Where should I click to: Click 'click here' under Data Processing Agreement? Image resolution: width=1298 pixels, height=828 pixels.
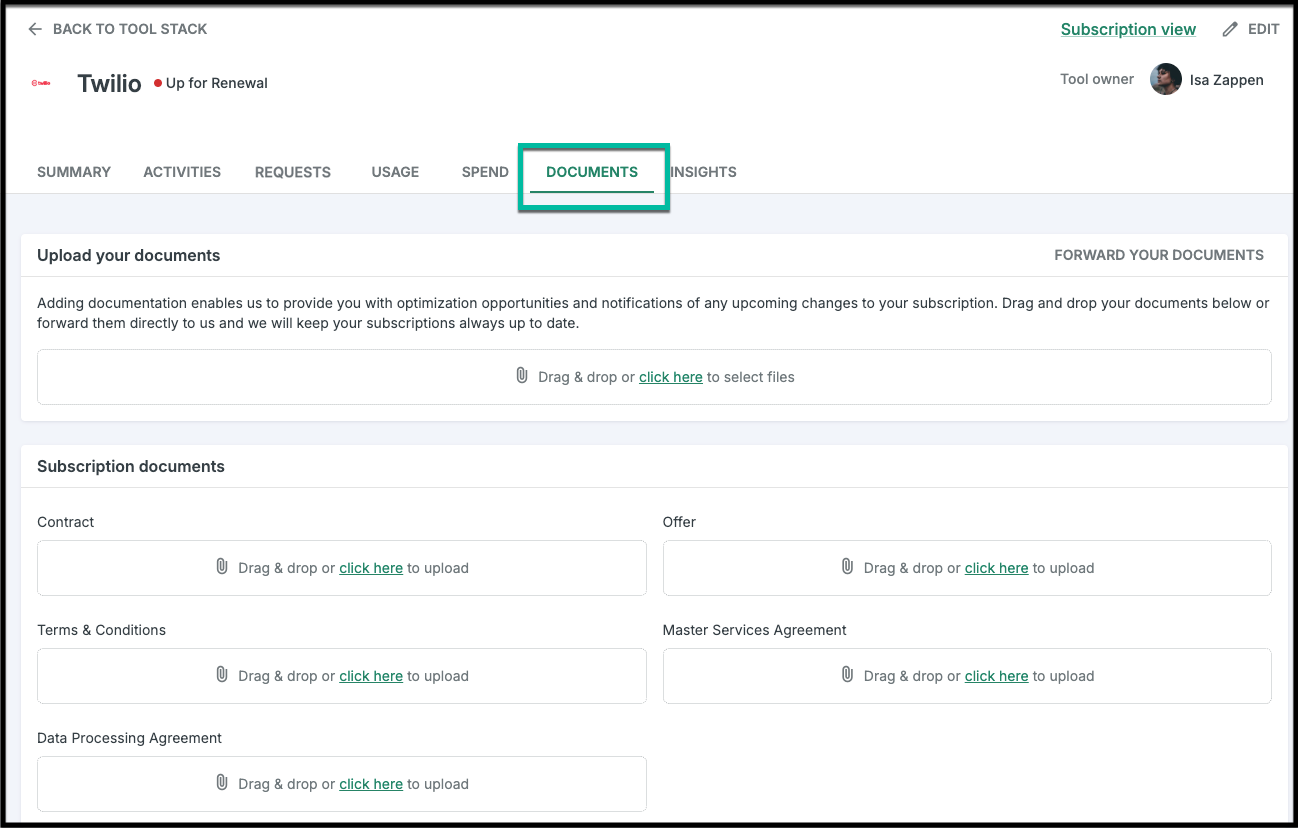(371, 784)
